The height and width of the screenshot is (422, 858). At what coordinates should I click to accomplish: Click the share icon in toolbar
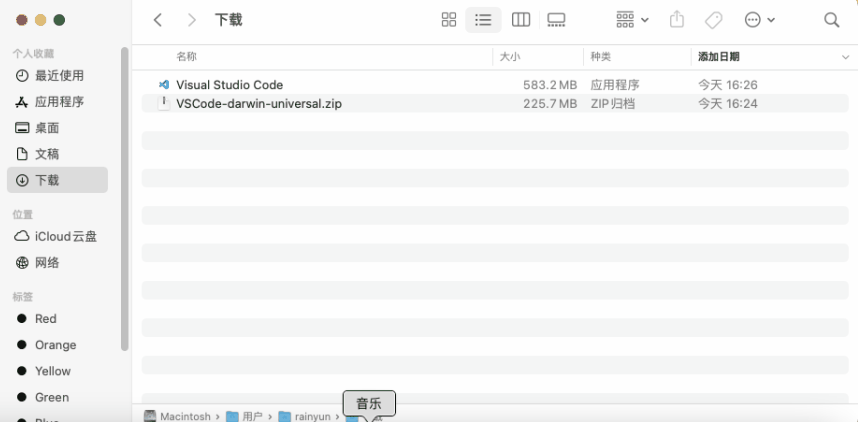677,20
